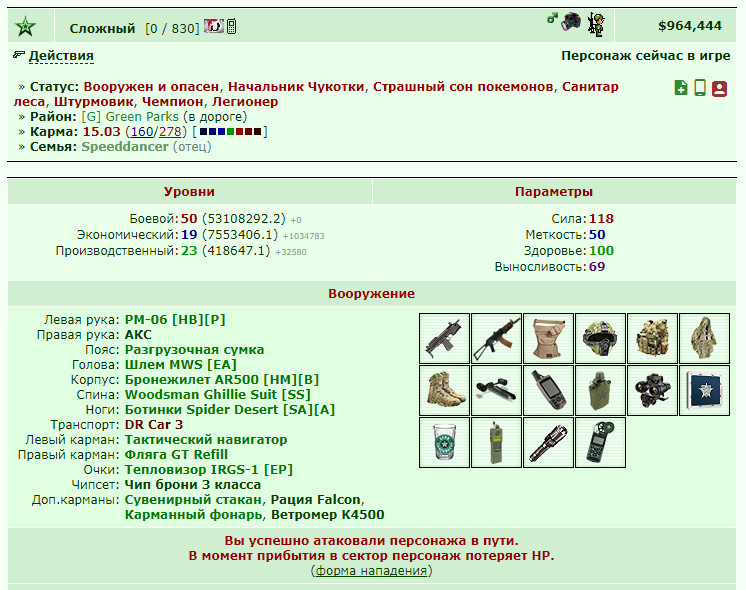Viewport: 746px width, 590px height.
Task: Open the Ветромер K4500 link
Action: pyautogui.click(x=327, y=515)
